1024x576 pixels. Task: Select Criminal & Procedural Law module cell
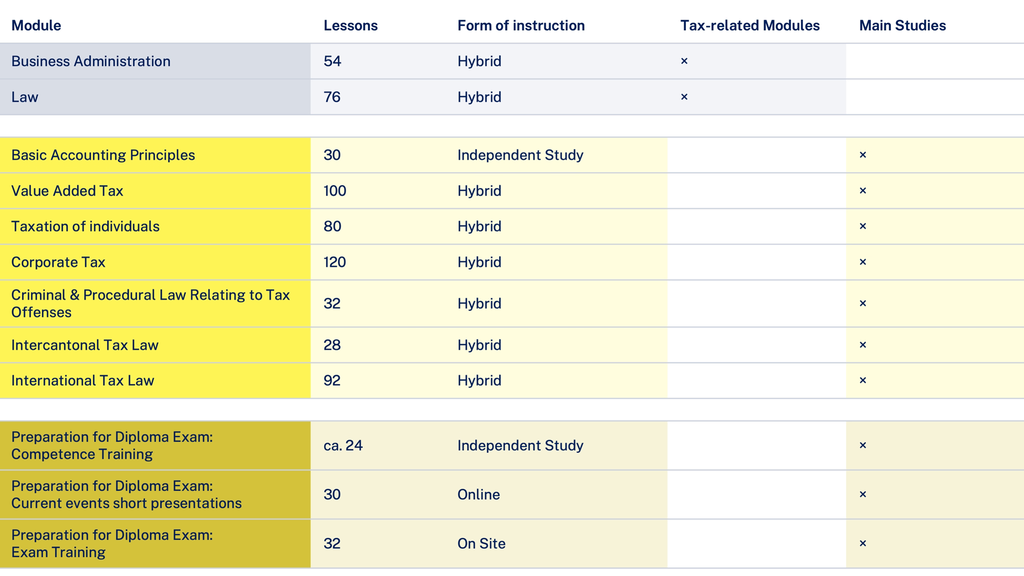pos(150,303)
